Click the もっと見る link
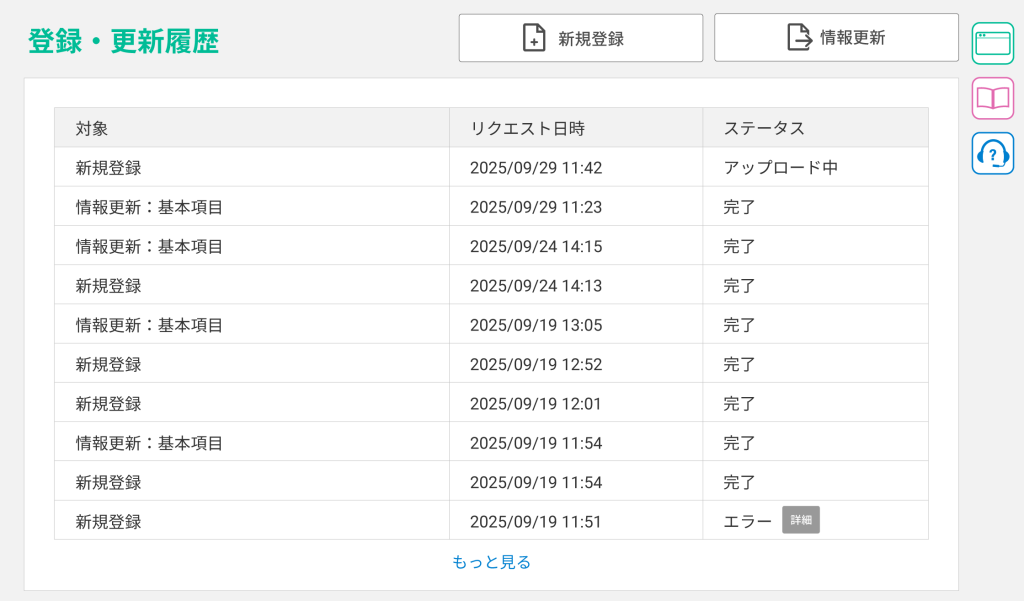This screenshot has height=601, width=1024. point(491,562)
